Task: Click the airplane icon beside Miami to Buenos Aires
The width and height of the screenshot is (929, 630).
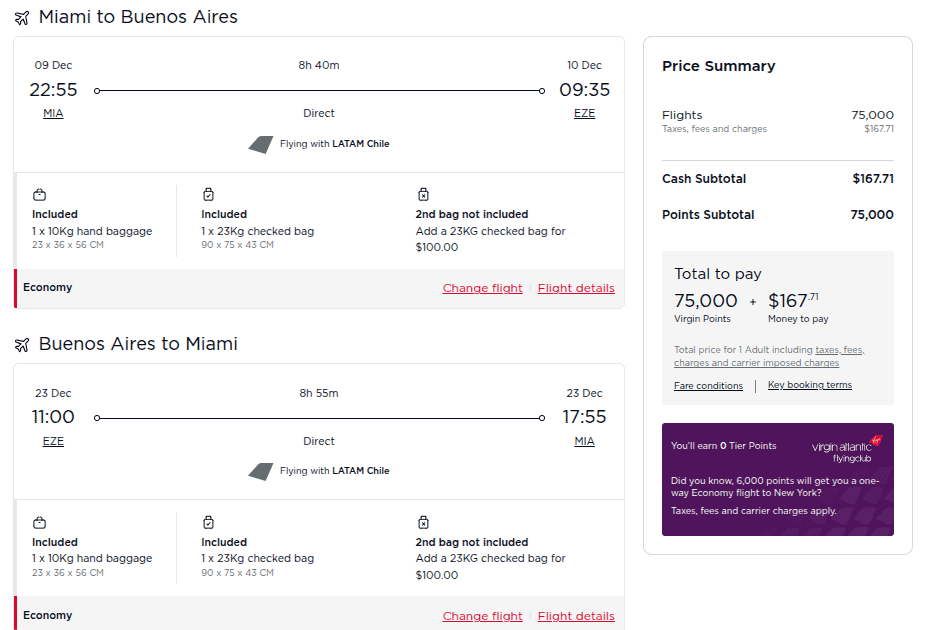Action: (23, 16)
